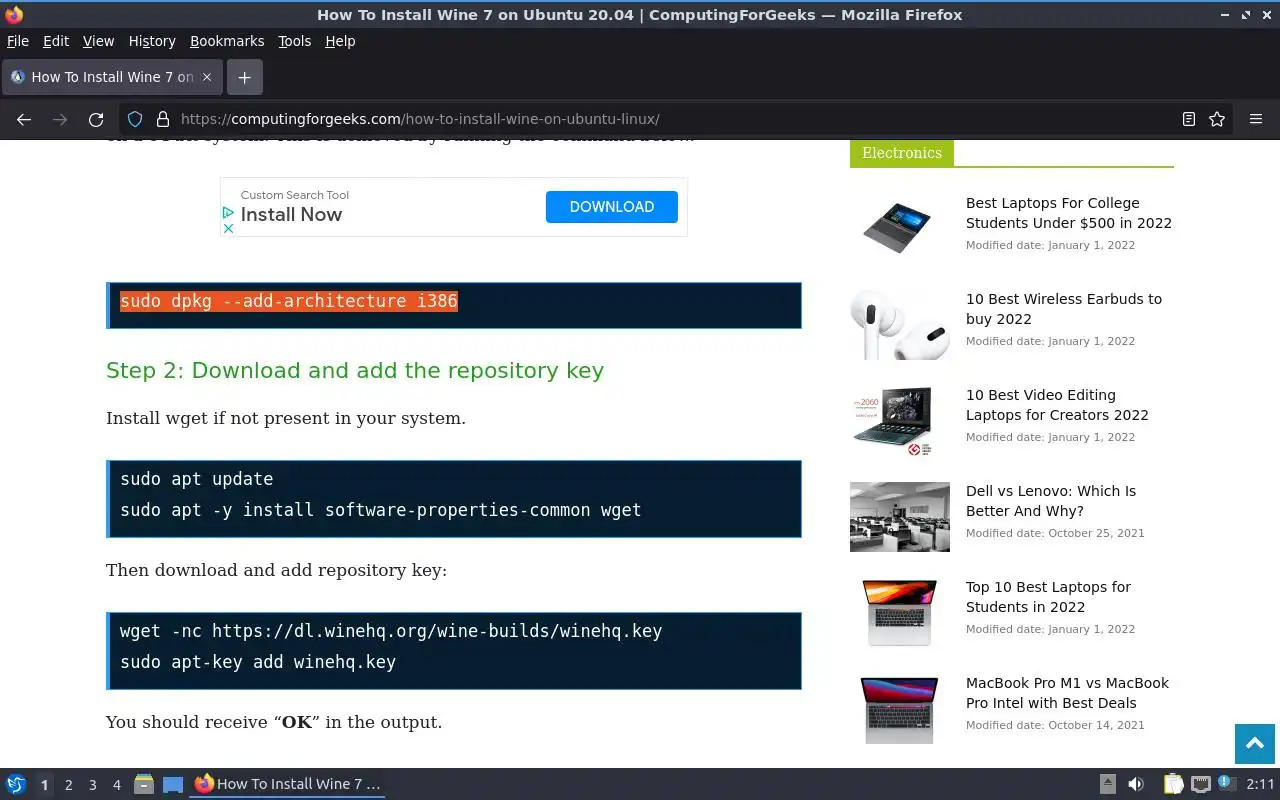Open Top 10 Best Laptops for Students
Image resolution: width=1280 pixels, height=800 pixels.
point(1048,597)
